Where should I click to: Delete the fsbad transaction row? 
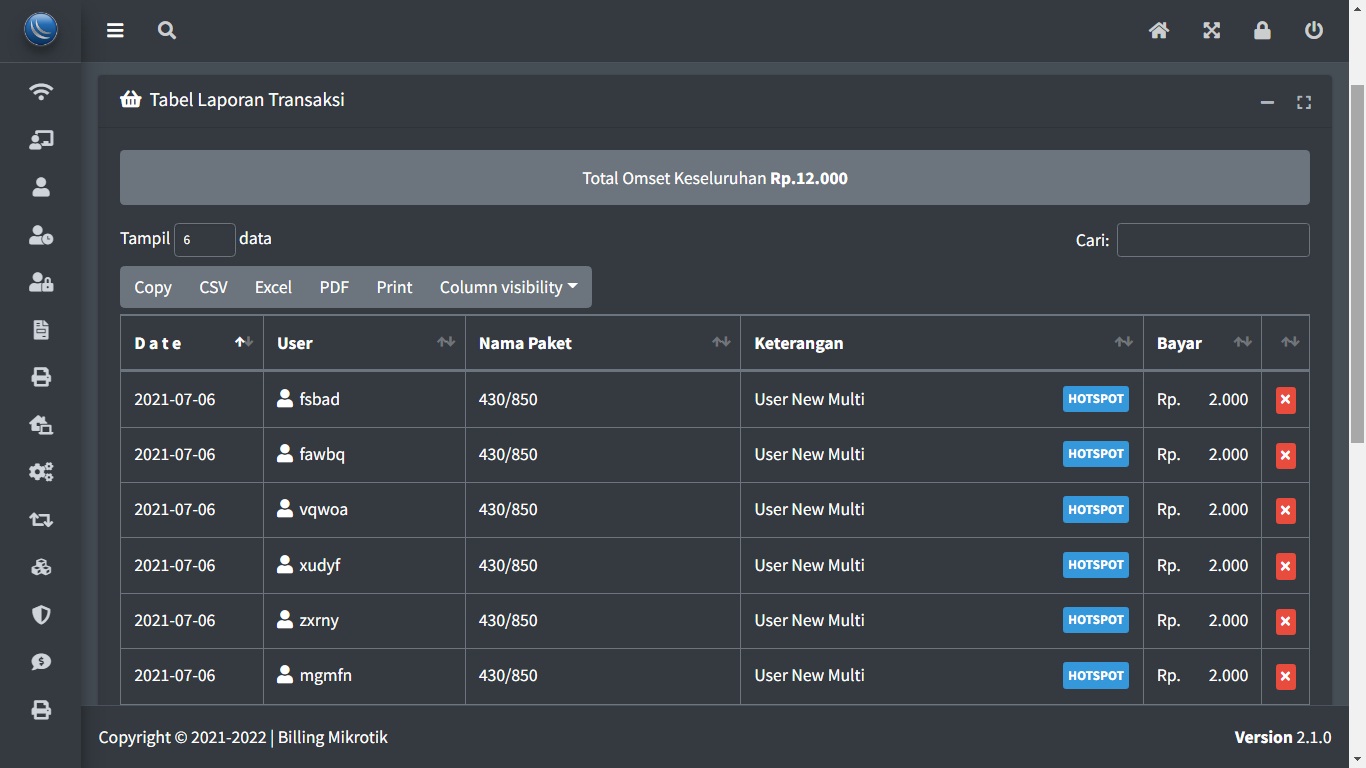1285,400
